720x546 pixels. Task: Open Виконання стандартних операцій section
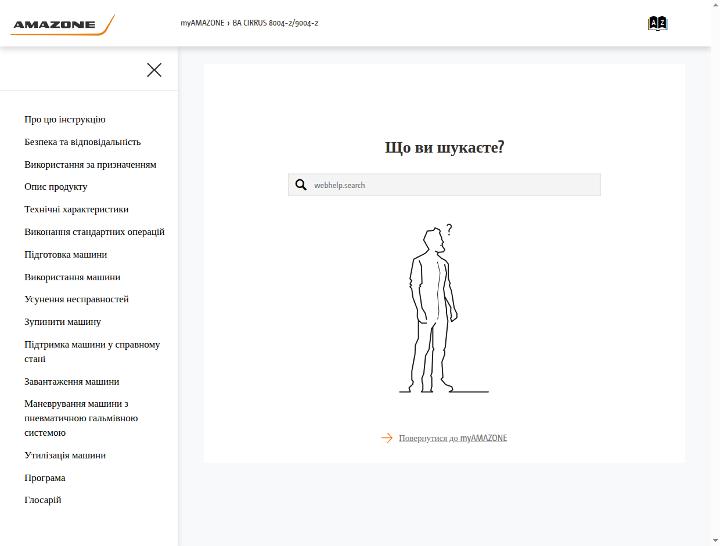pyautogui.click(x=94, y=232)
